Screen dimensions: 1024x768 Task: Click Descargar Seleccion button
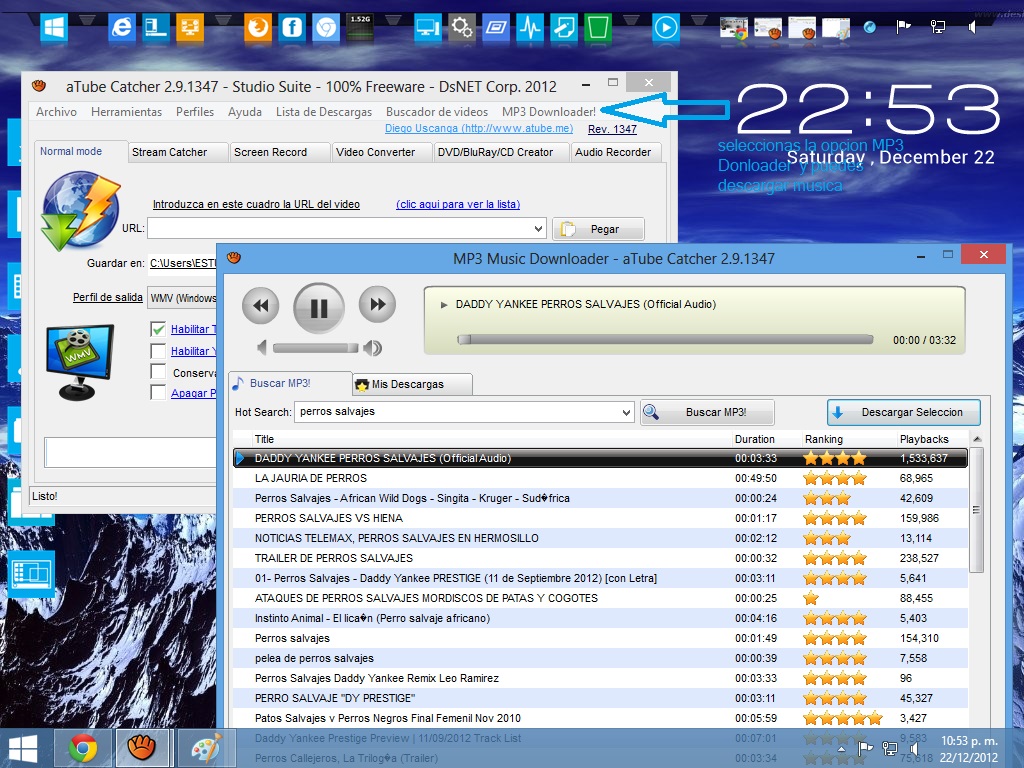[x=904, y=412]
